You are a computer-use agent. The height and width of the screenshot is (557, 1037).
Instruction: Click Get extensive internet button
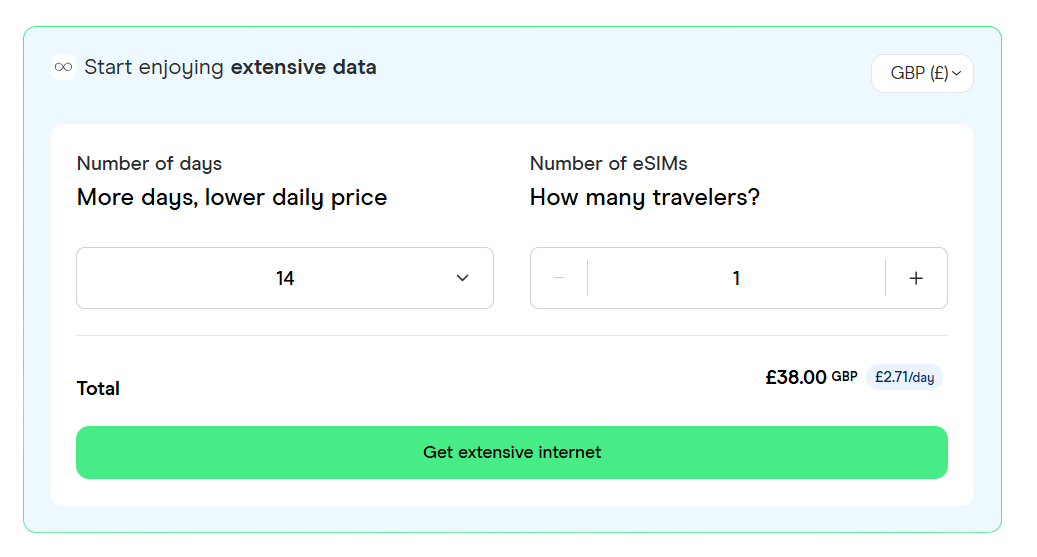click(512, 452)
